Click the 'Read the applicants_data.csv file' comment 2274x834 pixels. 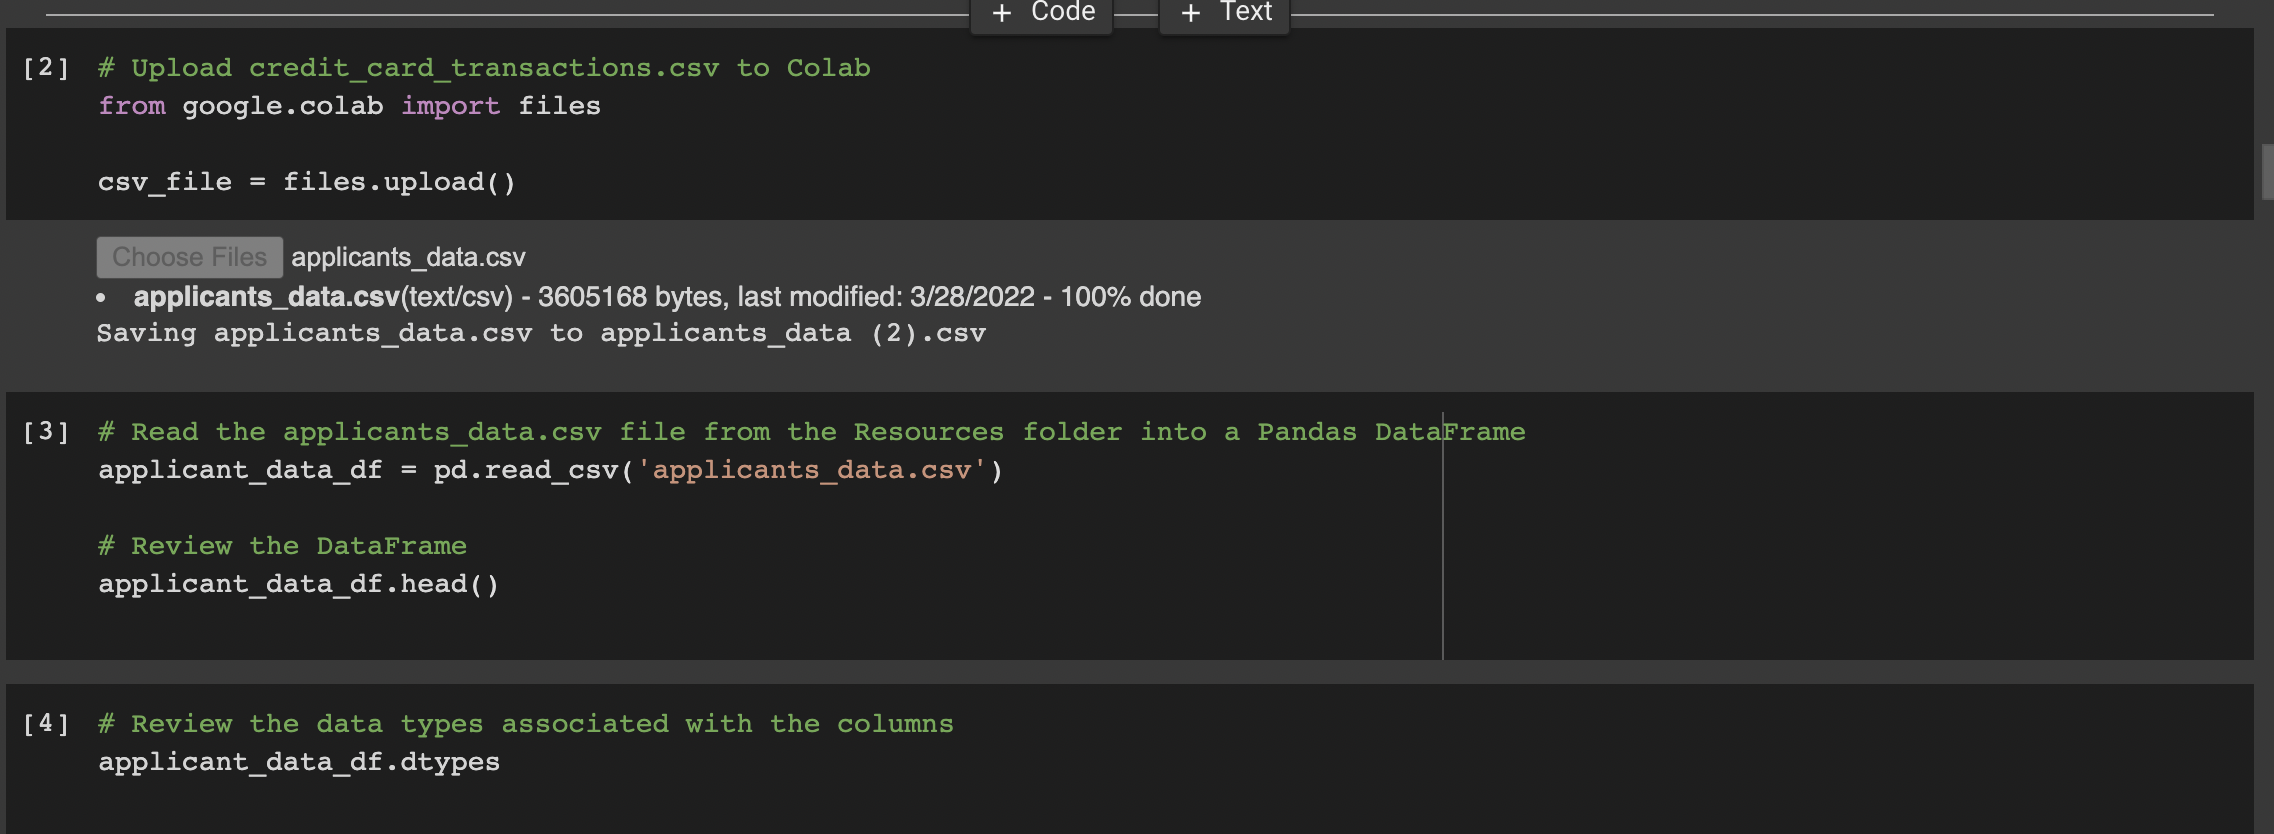(x=810, y=432)
